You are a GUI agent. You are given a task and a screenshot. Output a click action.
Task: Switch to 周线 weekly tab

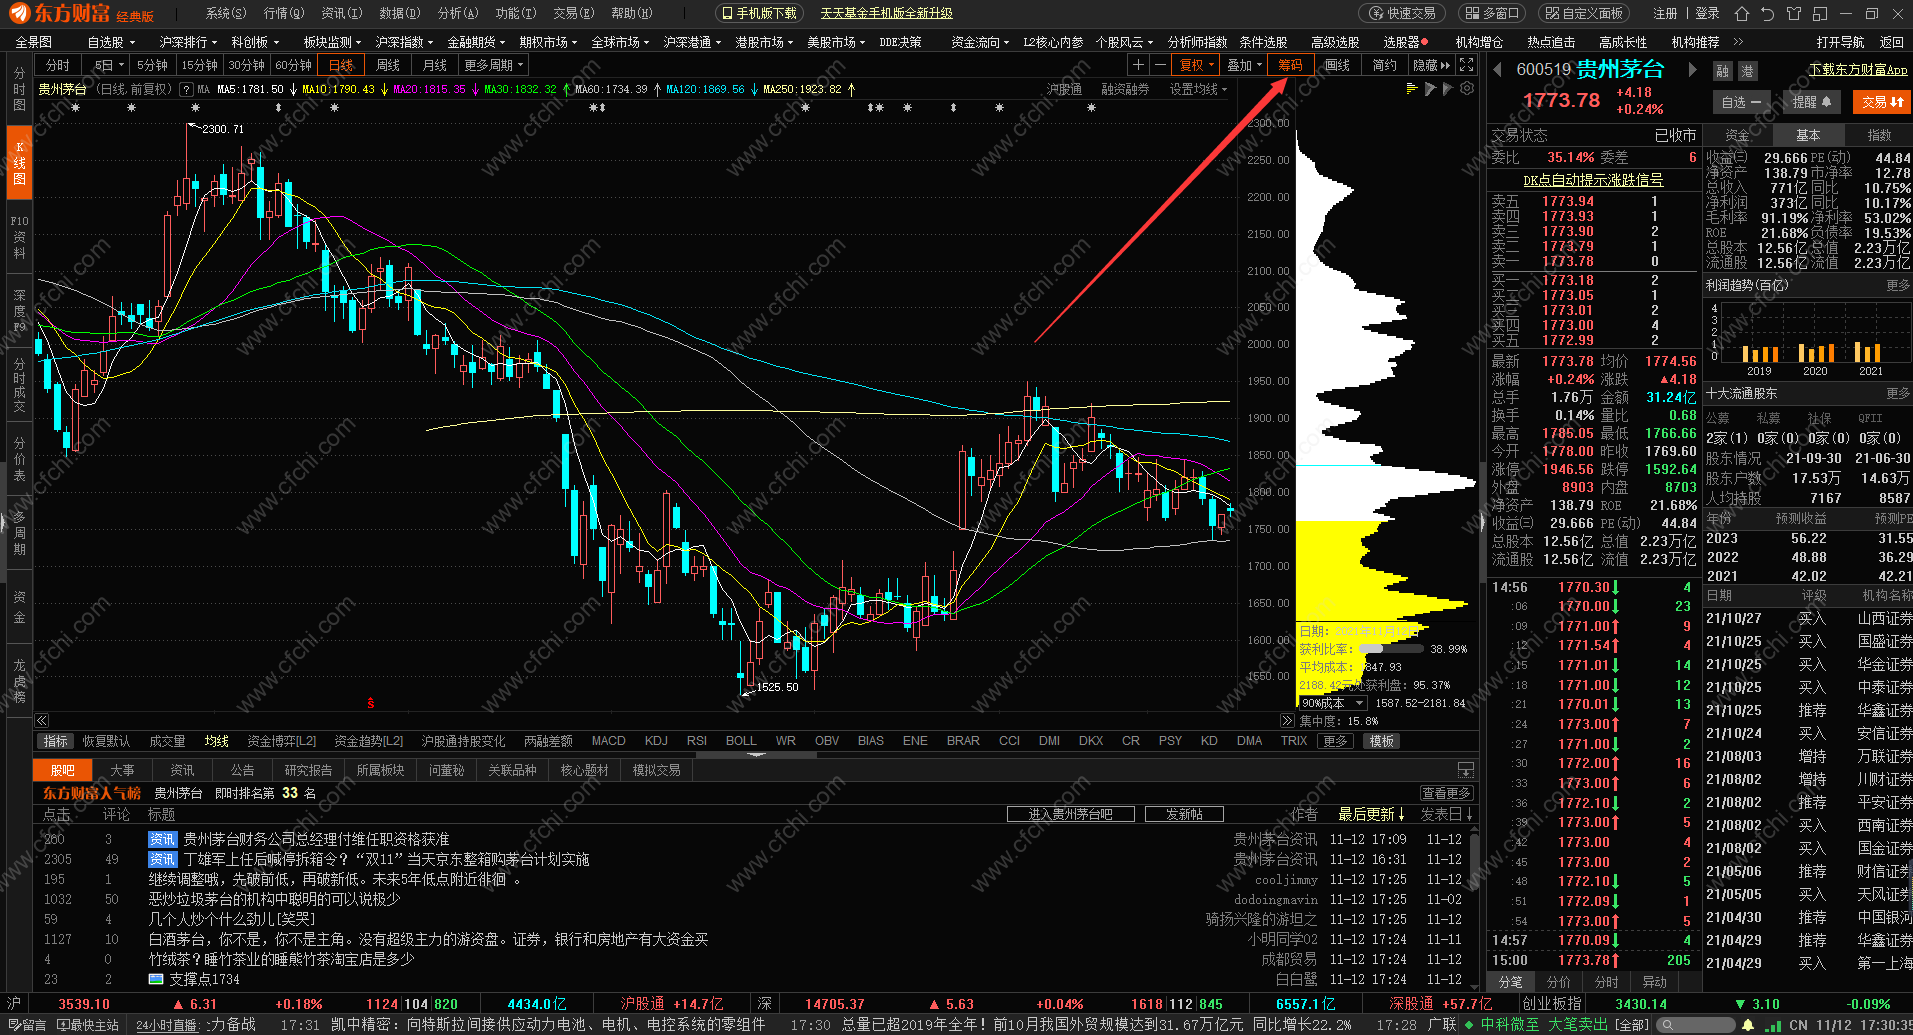(388, 65)
